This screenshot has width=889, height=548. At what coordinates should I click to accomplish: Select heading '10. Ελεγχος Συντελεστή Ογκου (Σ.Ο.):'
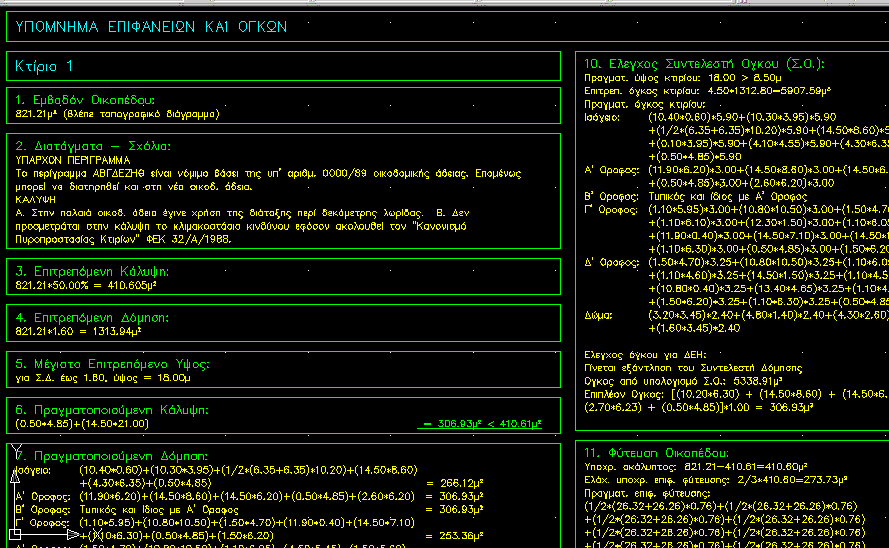[x=704, y=64]
